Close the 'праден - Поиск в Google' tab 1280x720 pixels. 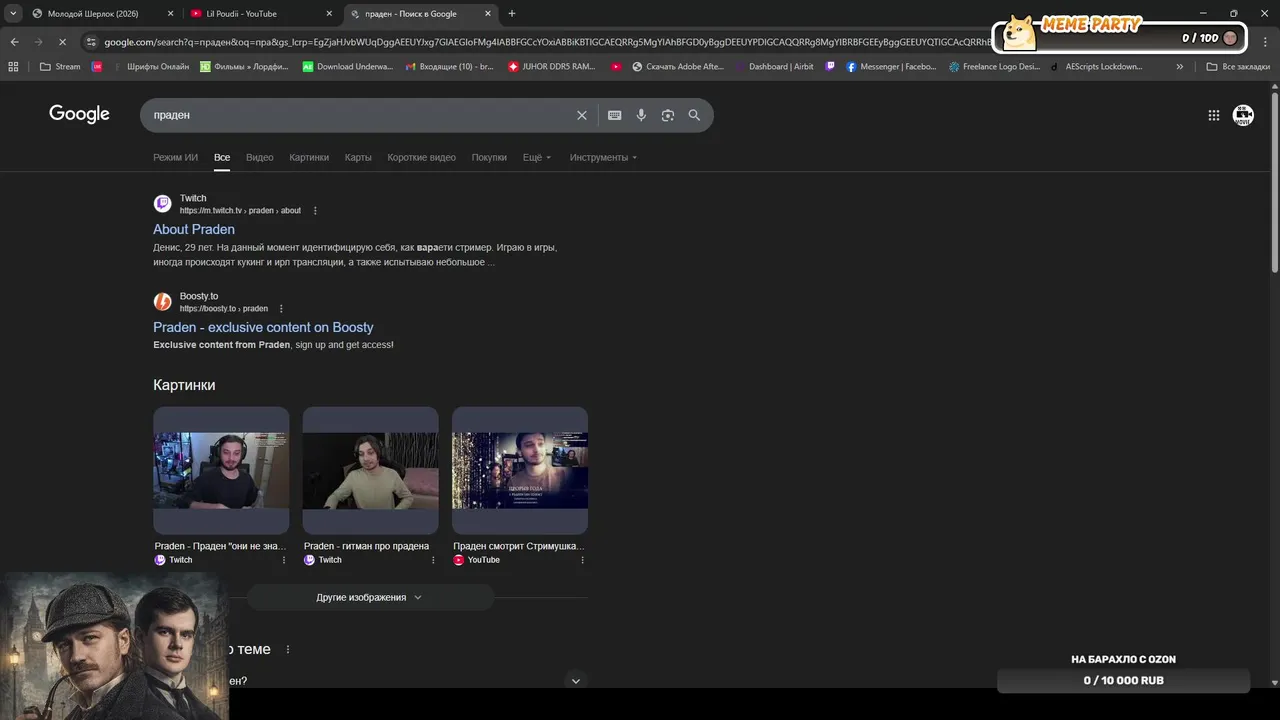pos(488,14)
